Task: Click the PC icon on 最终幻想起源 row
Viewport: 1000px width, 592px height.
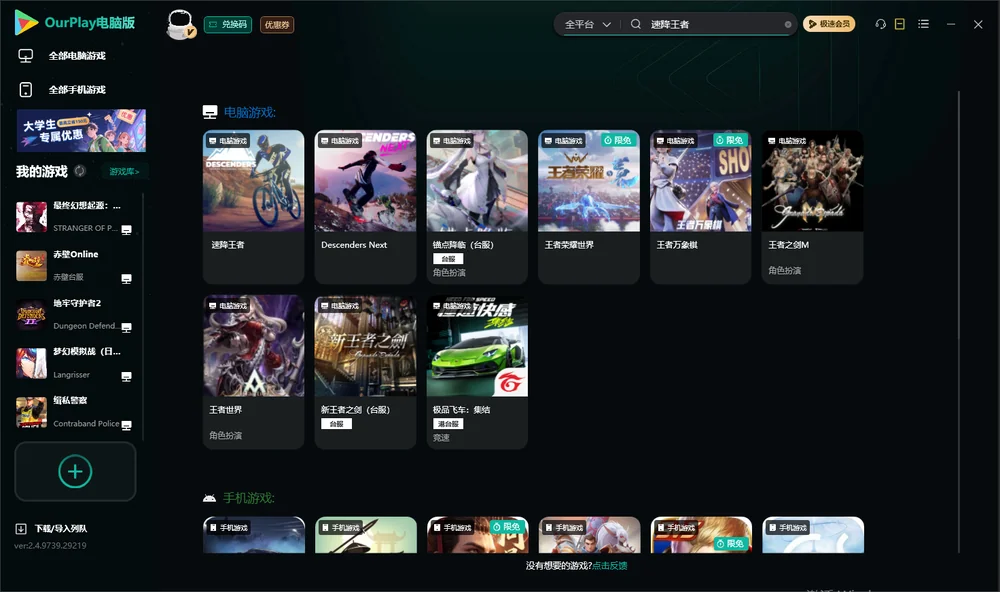Action: pos(126,230)
